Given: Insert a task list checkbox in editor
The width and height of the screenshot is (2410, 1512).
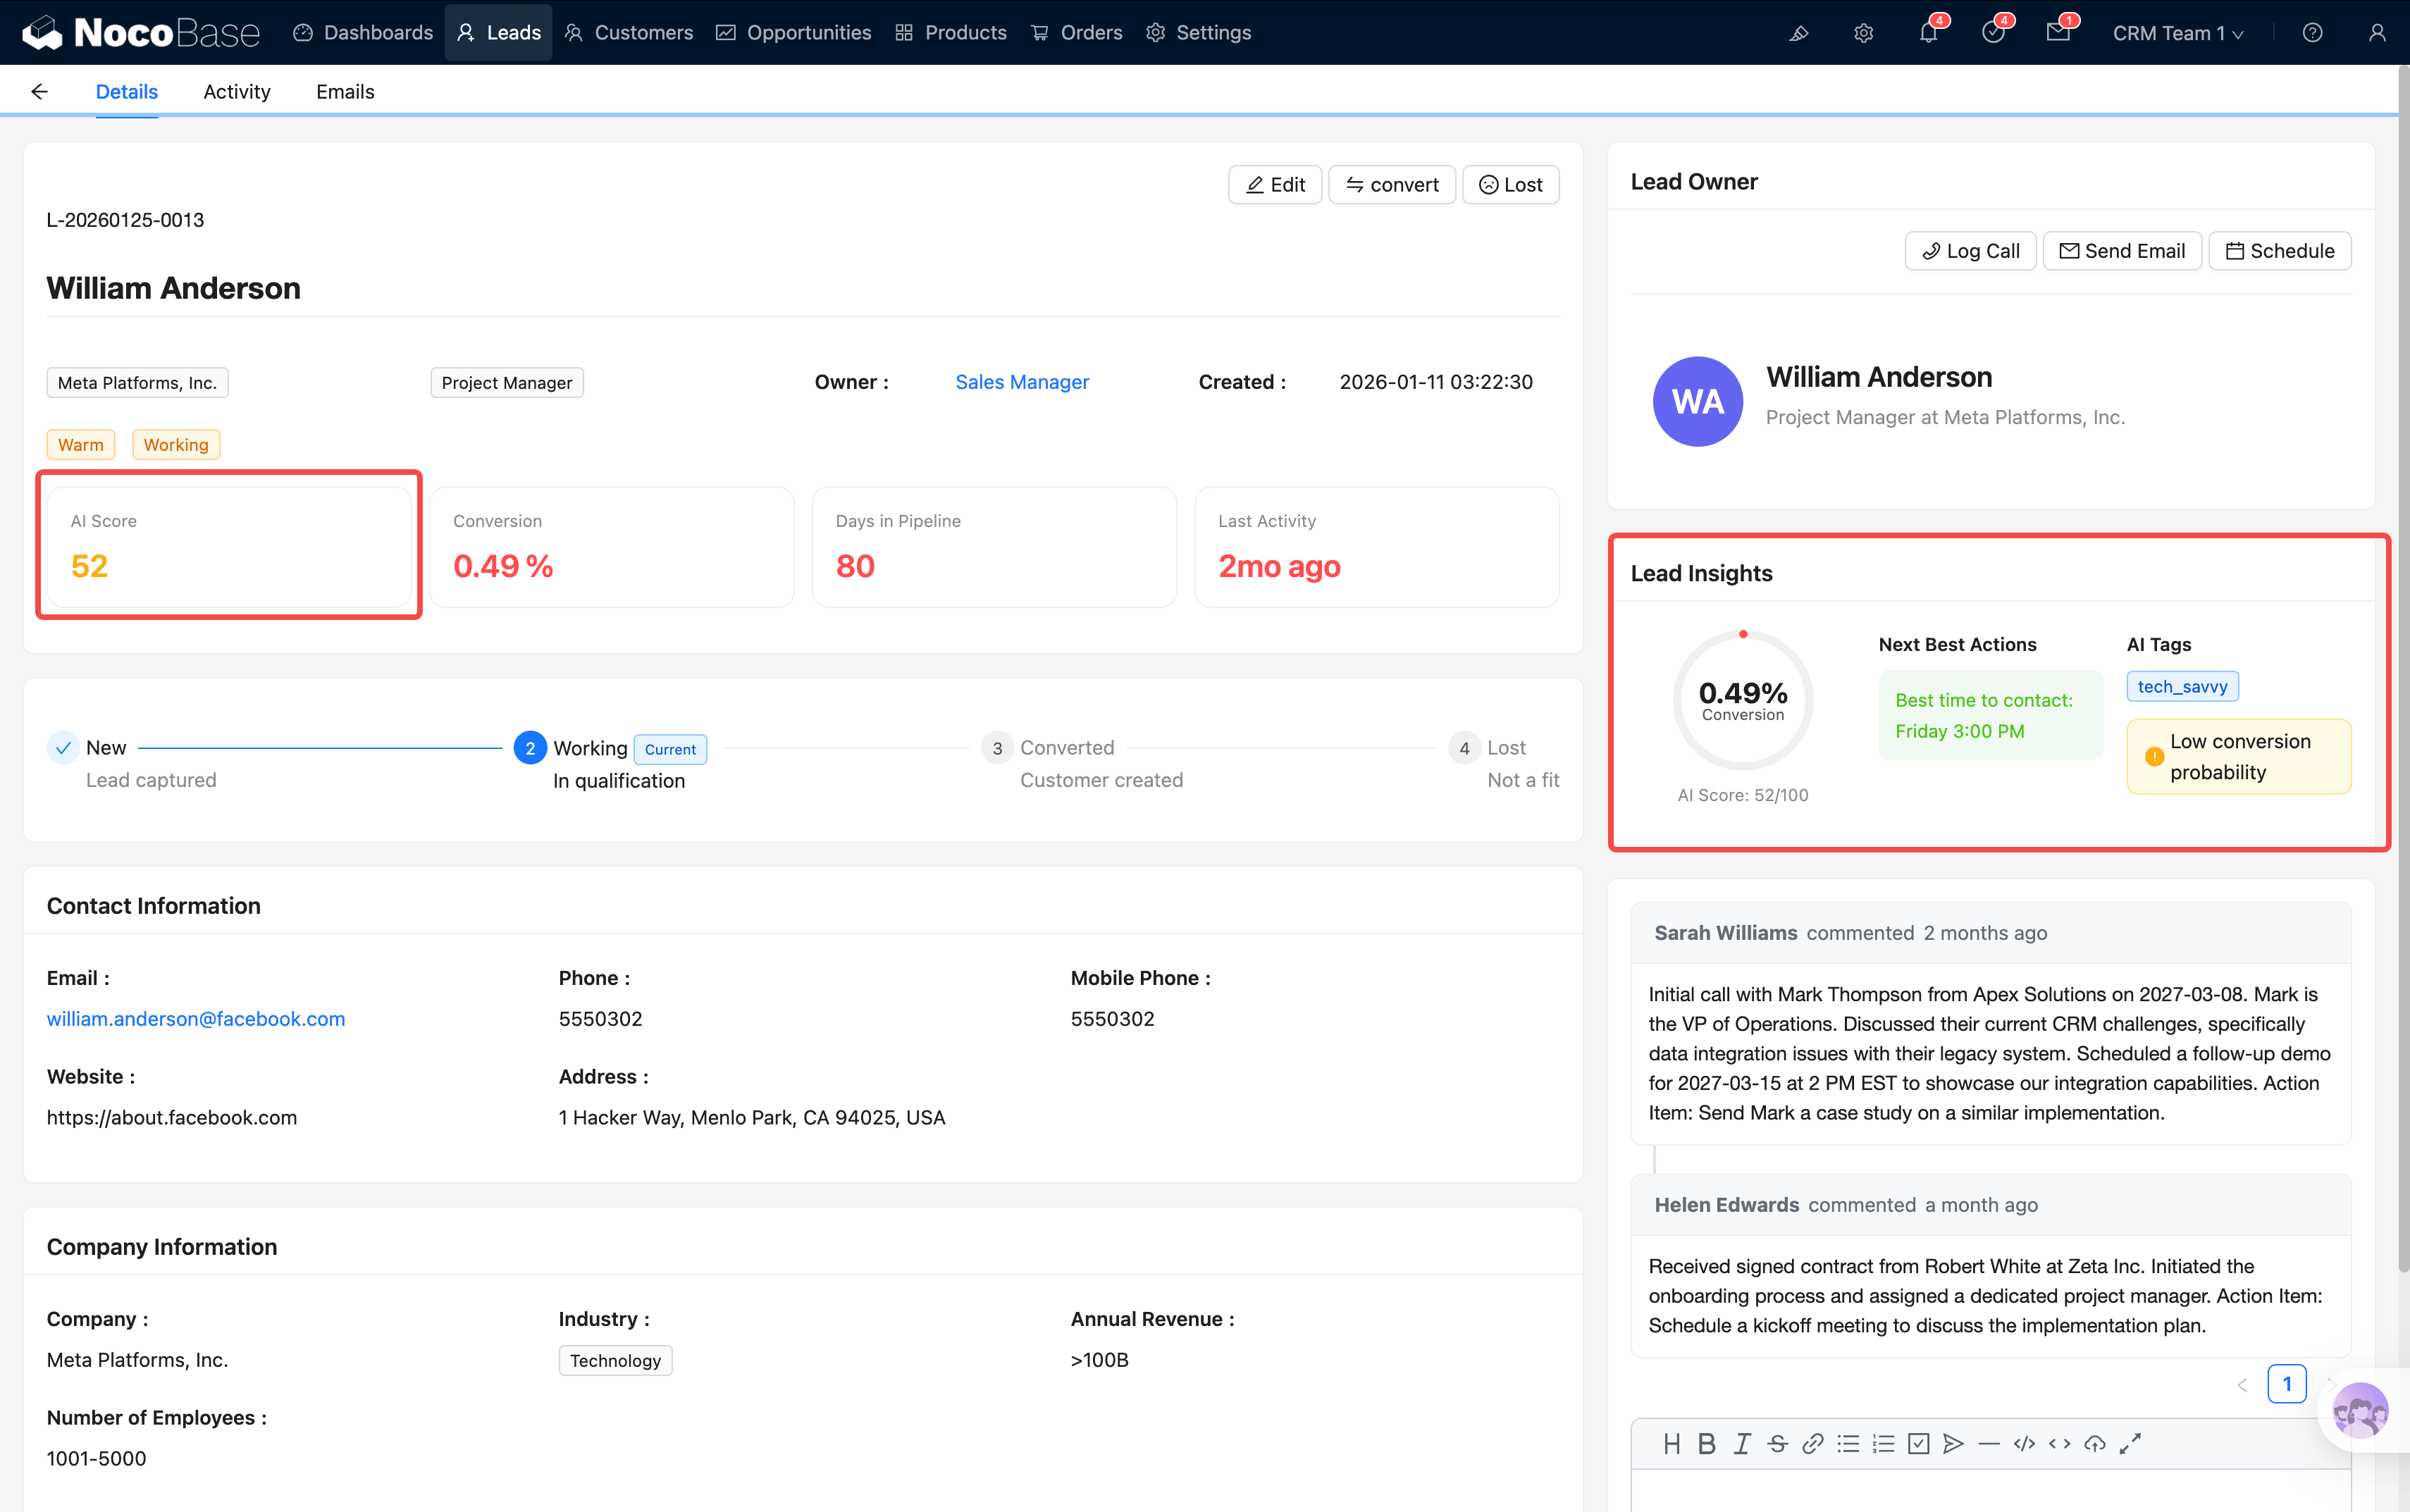Looking at the screenshot, I should (x=1918, y=1443).
